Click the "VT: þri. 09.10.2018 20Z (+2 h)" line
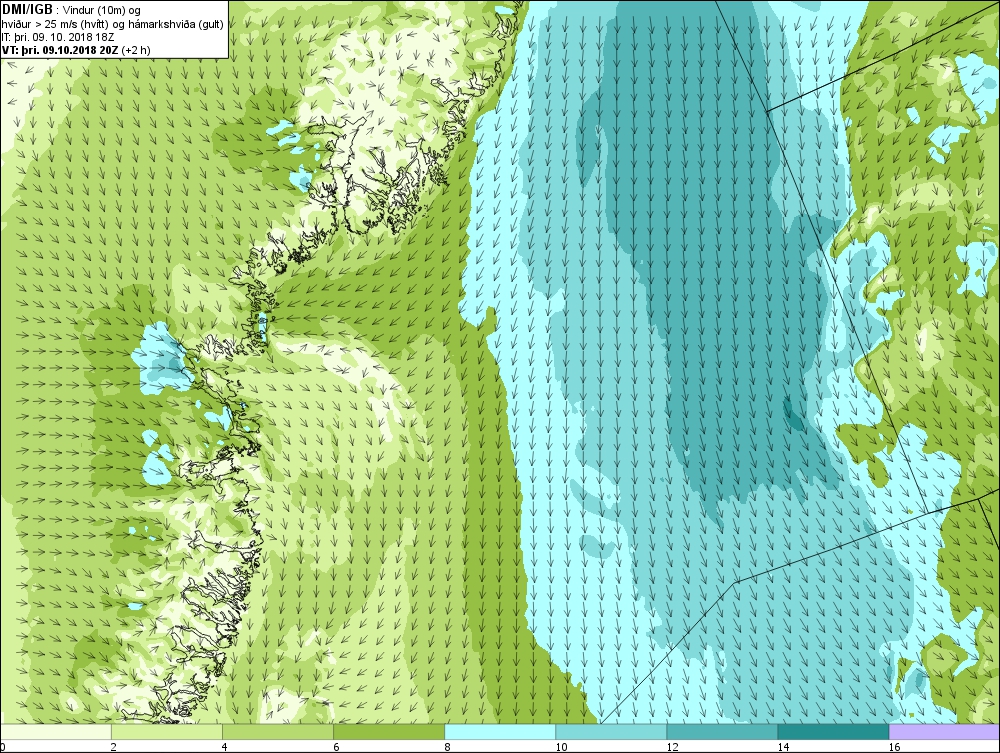The width and height of the screenshot is (1000, 753). [77, 50]
